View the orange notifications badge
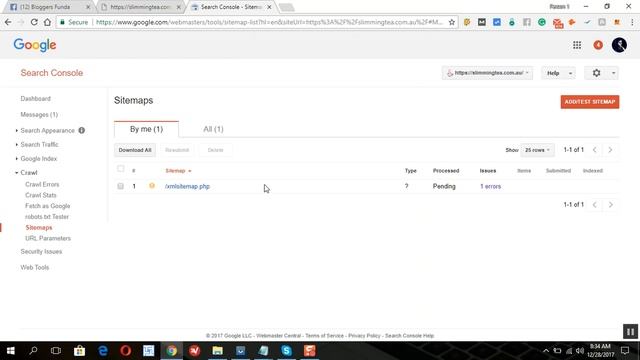Image resolution: width=640 pixels, height=360 pixels. [x=598, y=45]
